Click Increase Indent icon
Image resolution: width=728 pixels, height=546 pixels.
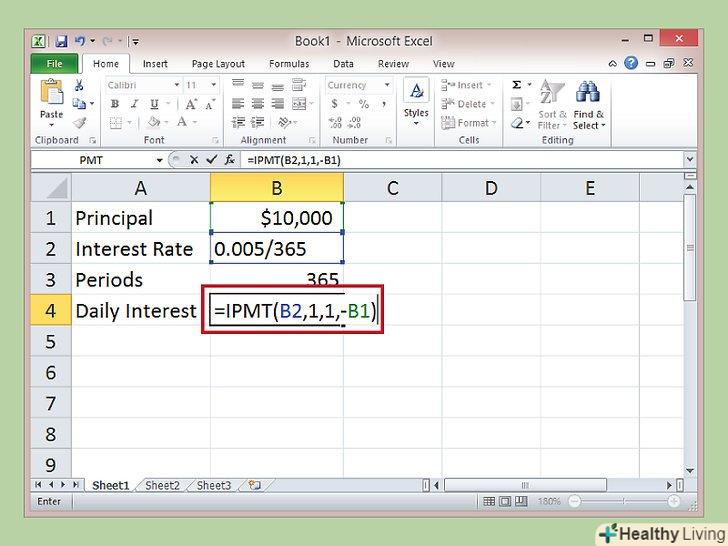[258, 123]
